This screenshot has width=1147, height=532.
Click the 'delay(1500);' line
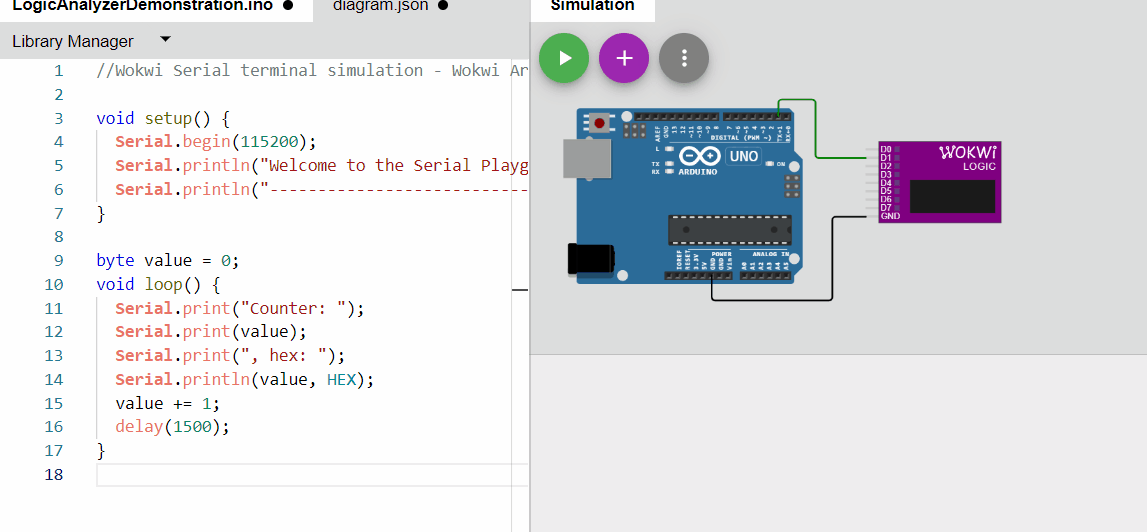[x=172, y=427]
